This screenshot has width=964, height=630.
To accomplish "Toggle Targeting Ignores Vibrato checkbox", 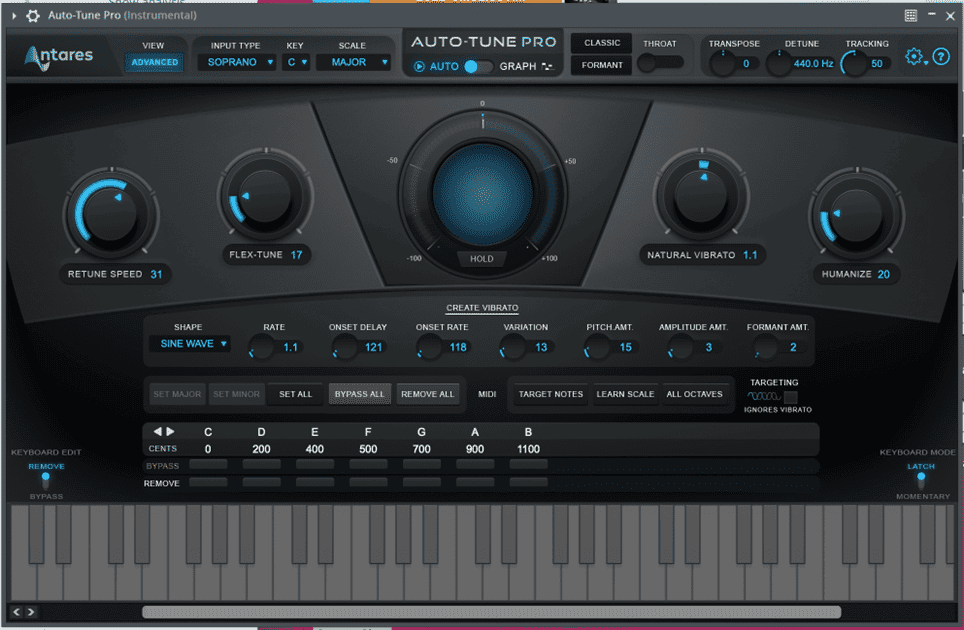I will [791, 397].
